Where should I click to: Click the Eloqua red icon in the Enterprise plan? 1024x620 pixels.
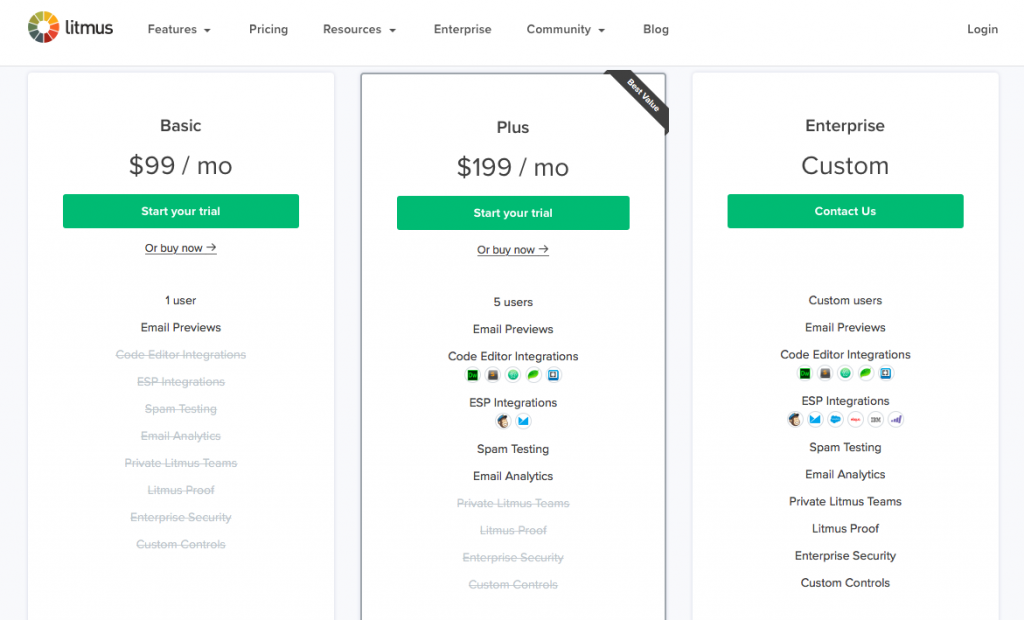[x=856, y=419]
